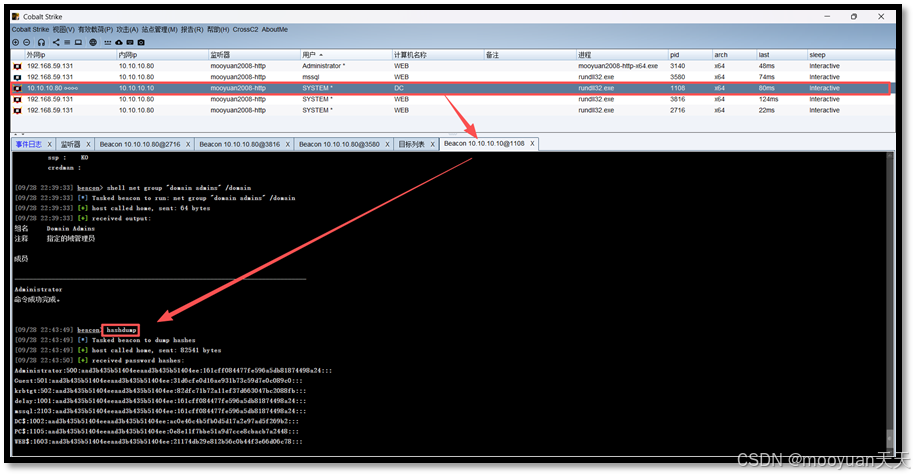Sort by 监听器 column header

253,55
